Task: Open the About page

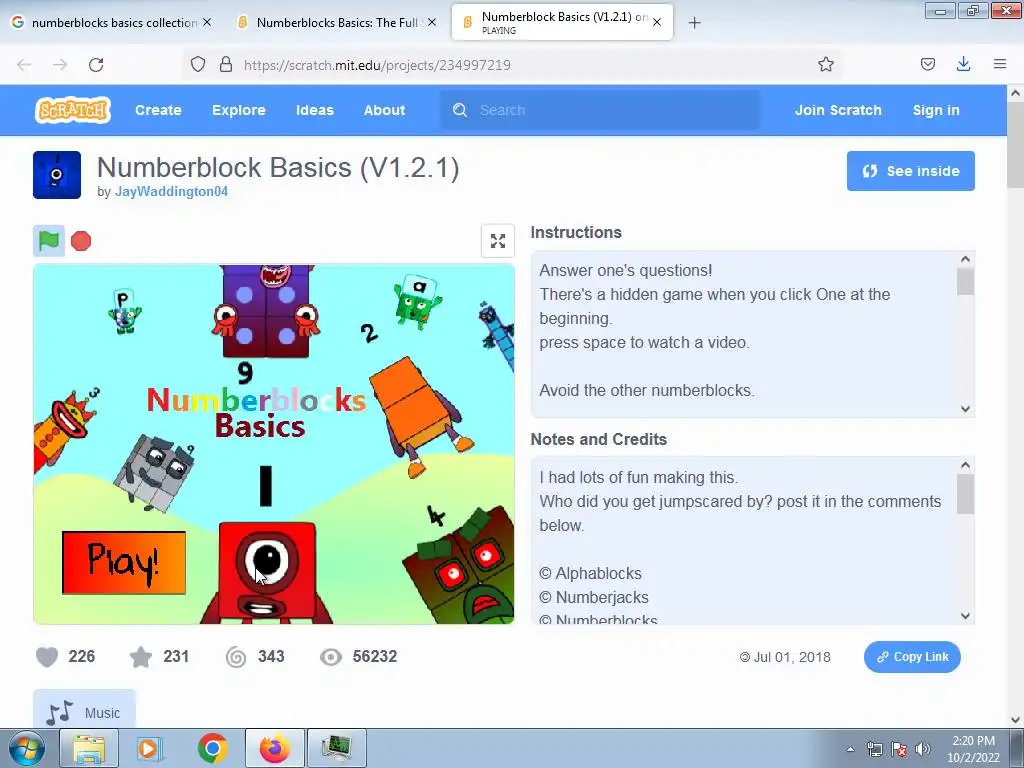Action: pyautogui.click(x=385, y=110)
